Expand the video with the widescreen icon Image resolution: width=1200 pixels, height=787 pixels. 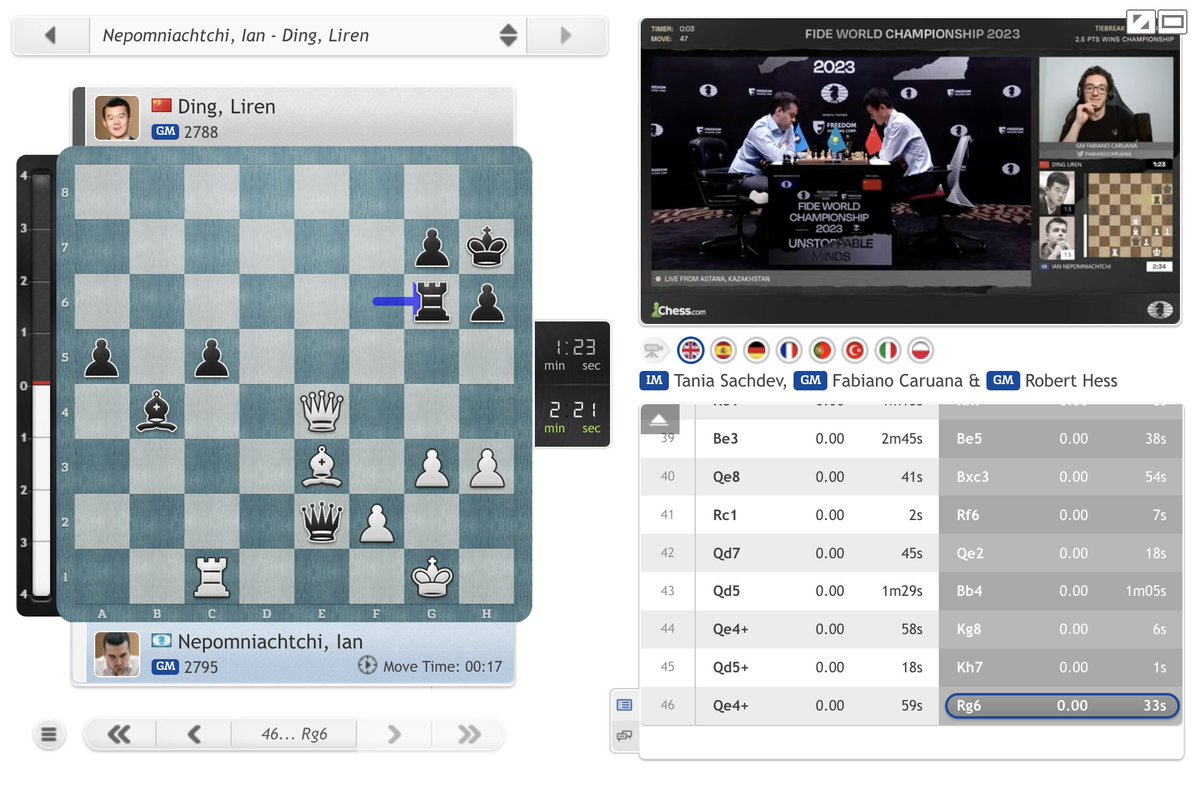pyautogui.click(x=1171, y=20)
